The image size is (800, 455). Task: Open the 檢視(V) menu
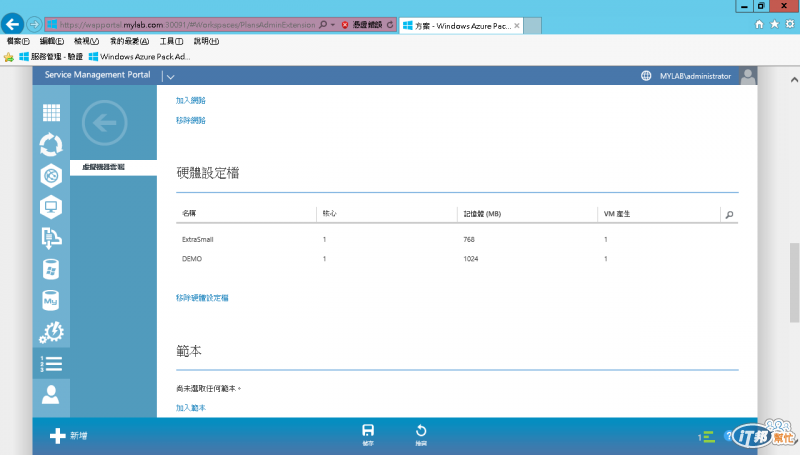(x=86, y=41)
